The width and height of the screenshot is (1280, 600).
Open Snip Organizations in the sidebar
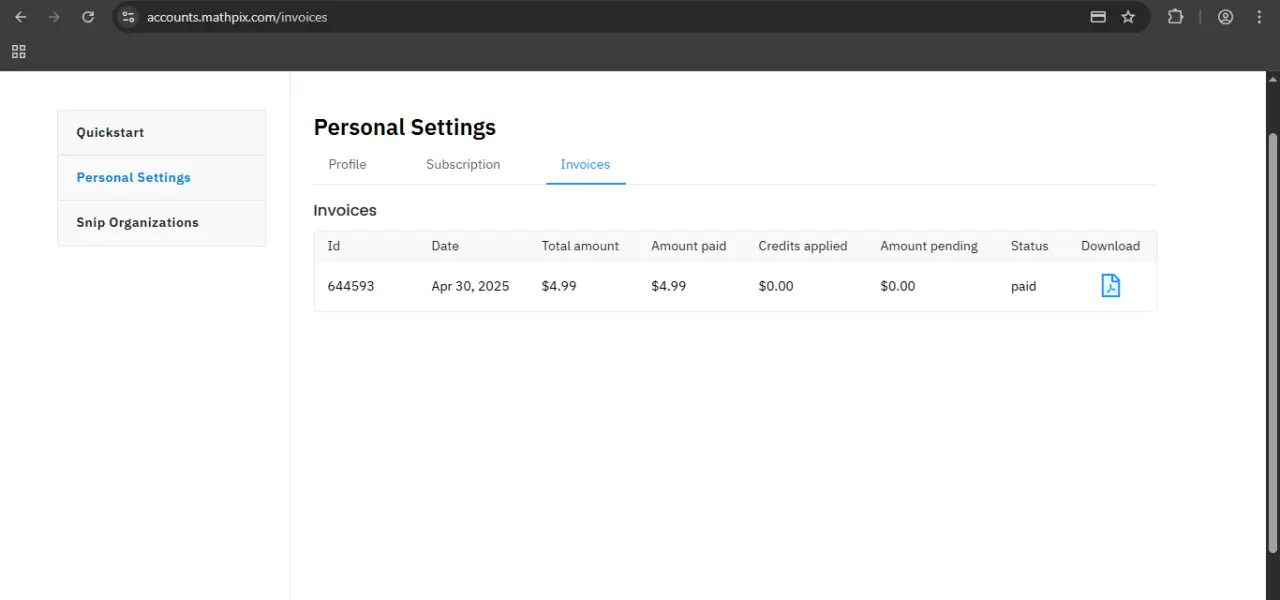pos(162,223)
